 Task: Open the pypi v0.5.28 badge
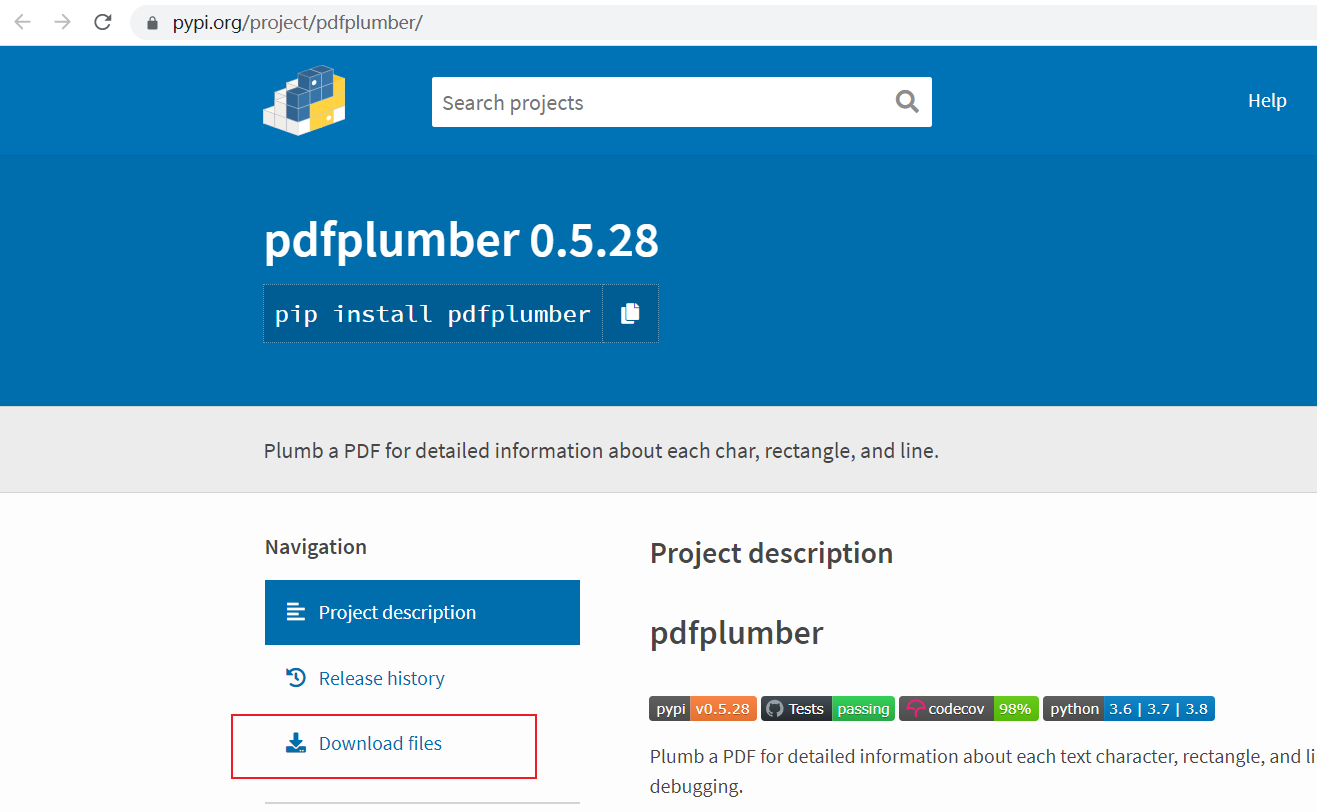coord(703,709)
